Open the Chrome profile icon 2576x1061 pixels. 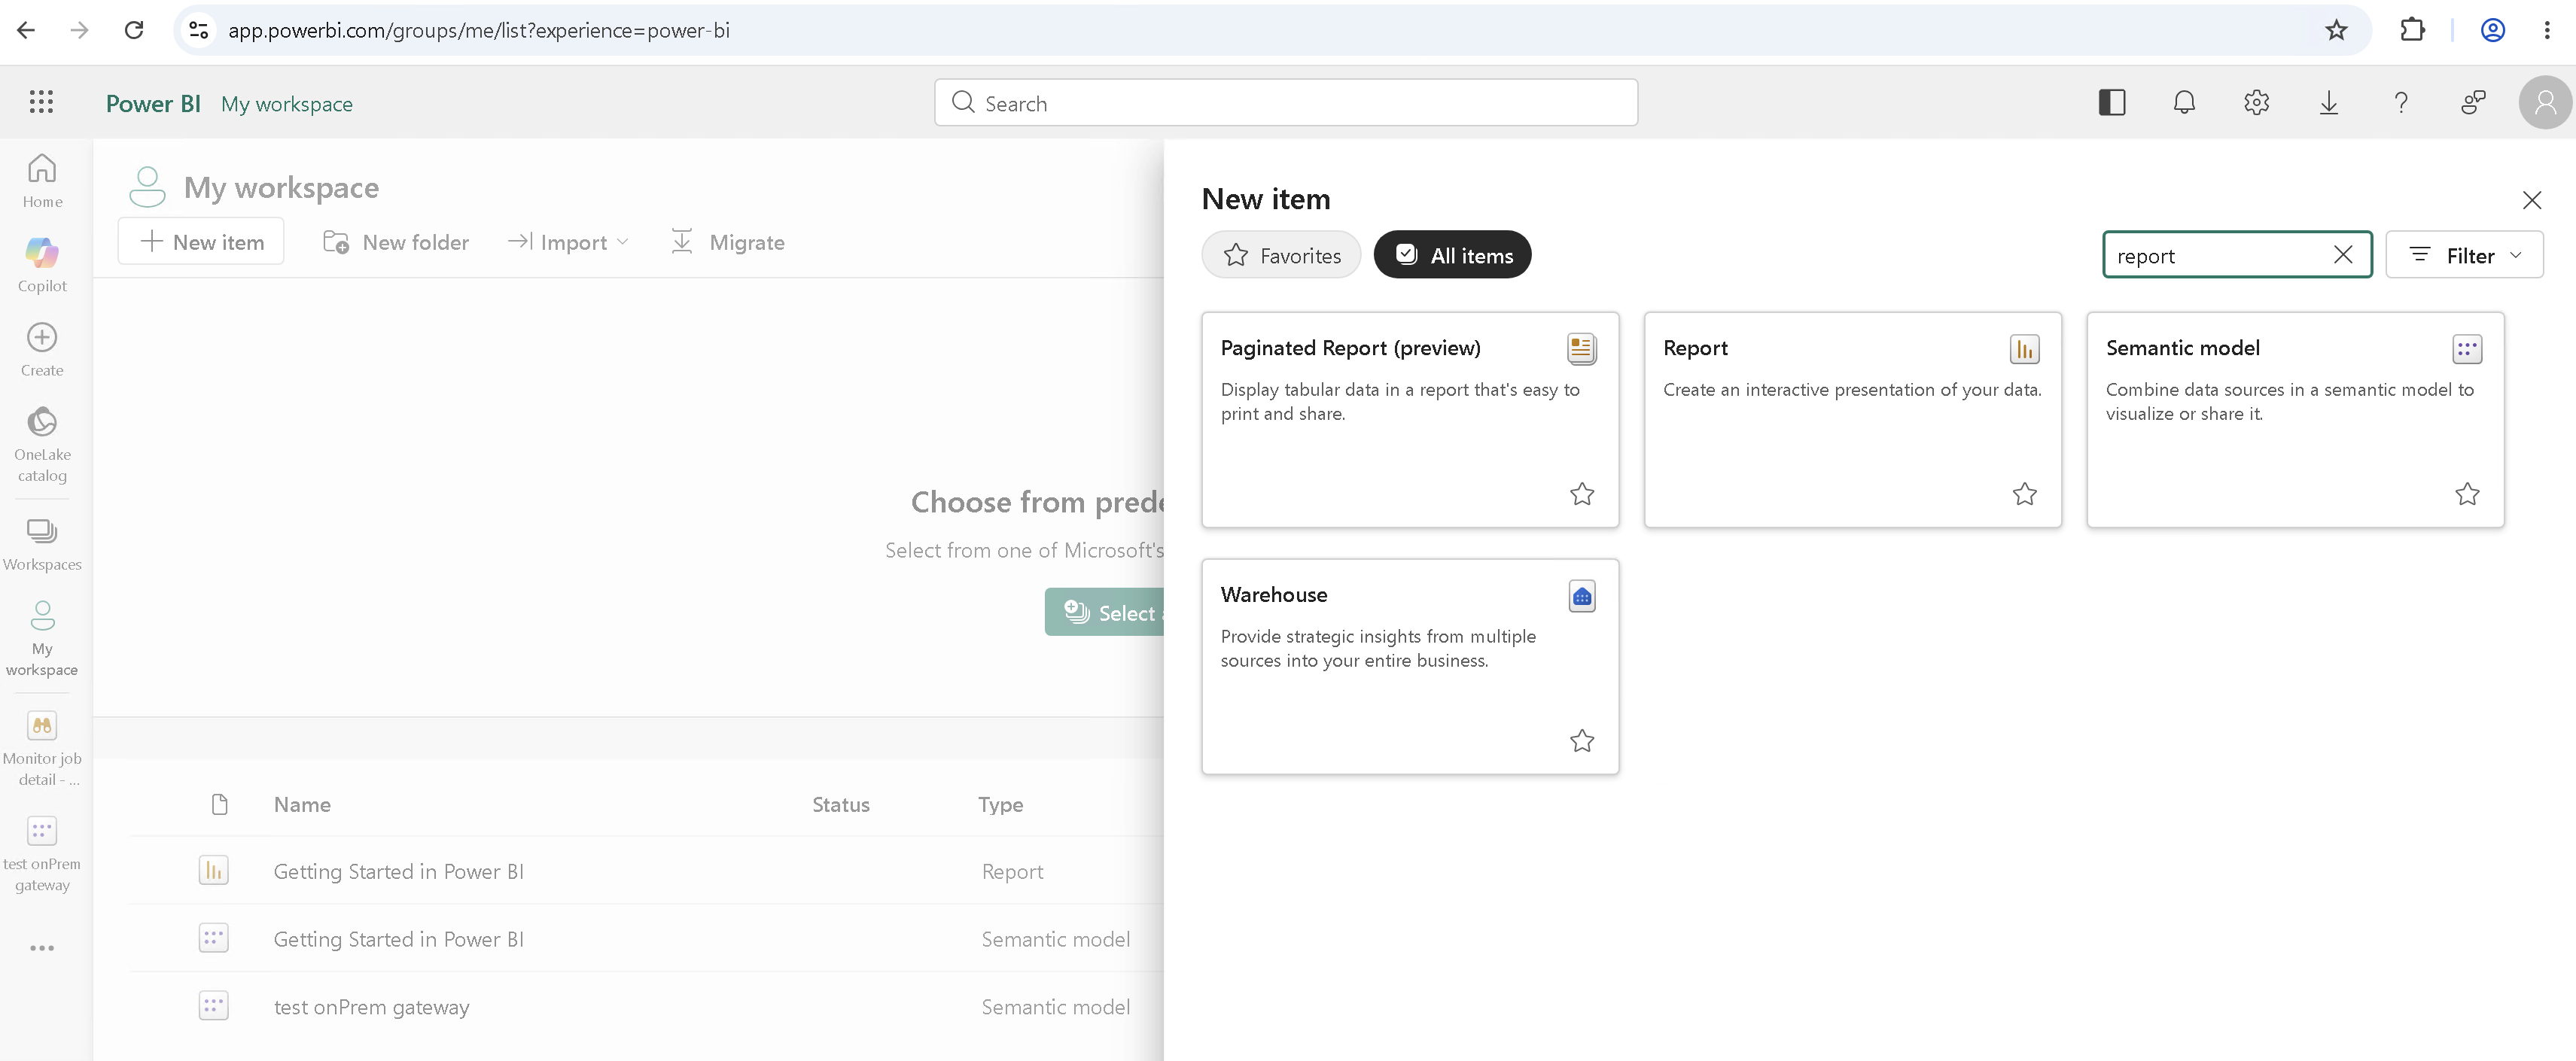(x=2492, y=30)
